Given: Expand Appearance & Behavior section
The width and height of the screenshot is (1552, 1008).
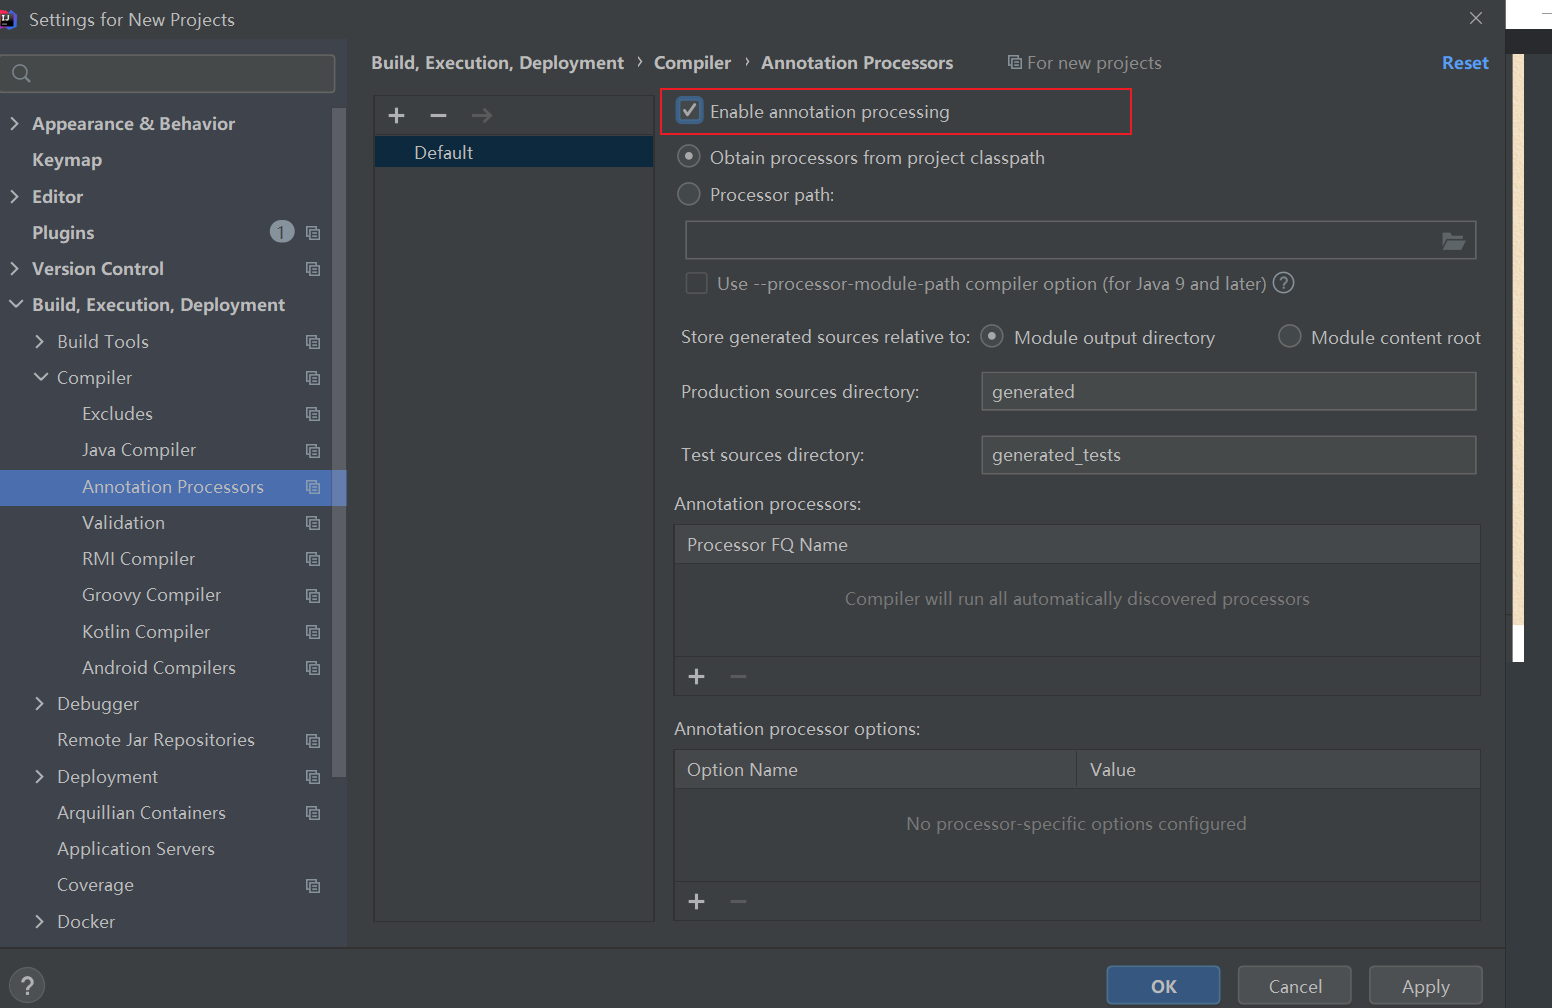Looking at the screenshot, I should [x=14, y=123].
